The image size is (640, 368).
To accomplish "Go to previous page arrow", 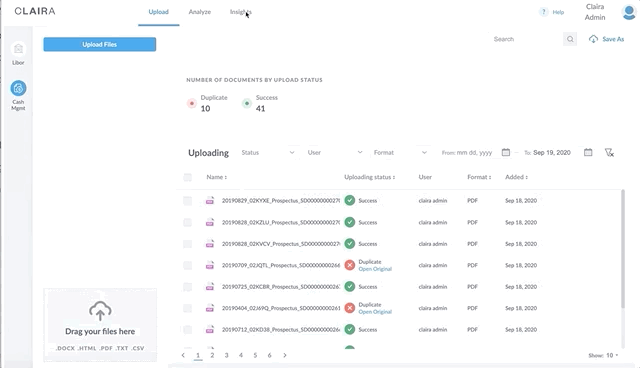I will click(x=183, y=355).
